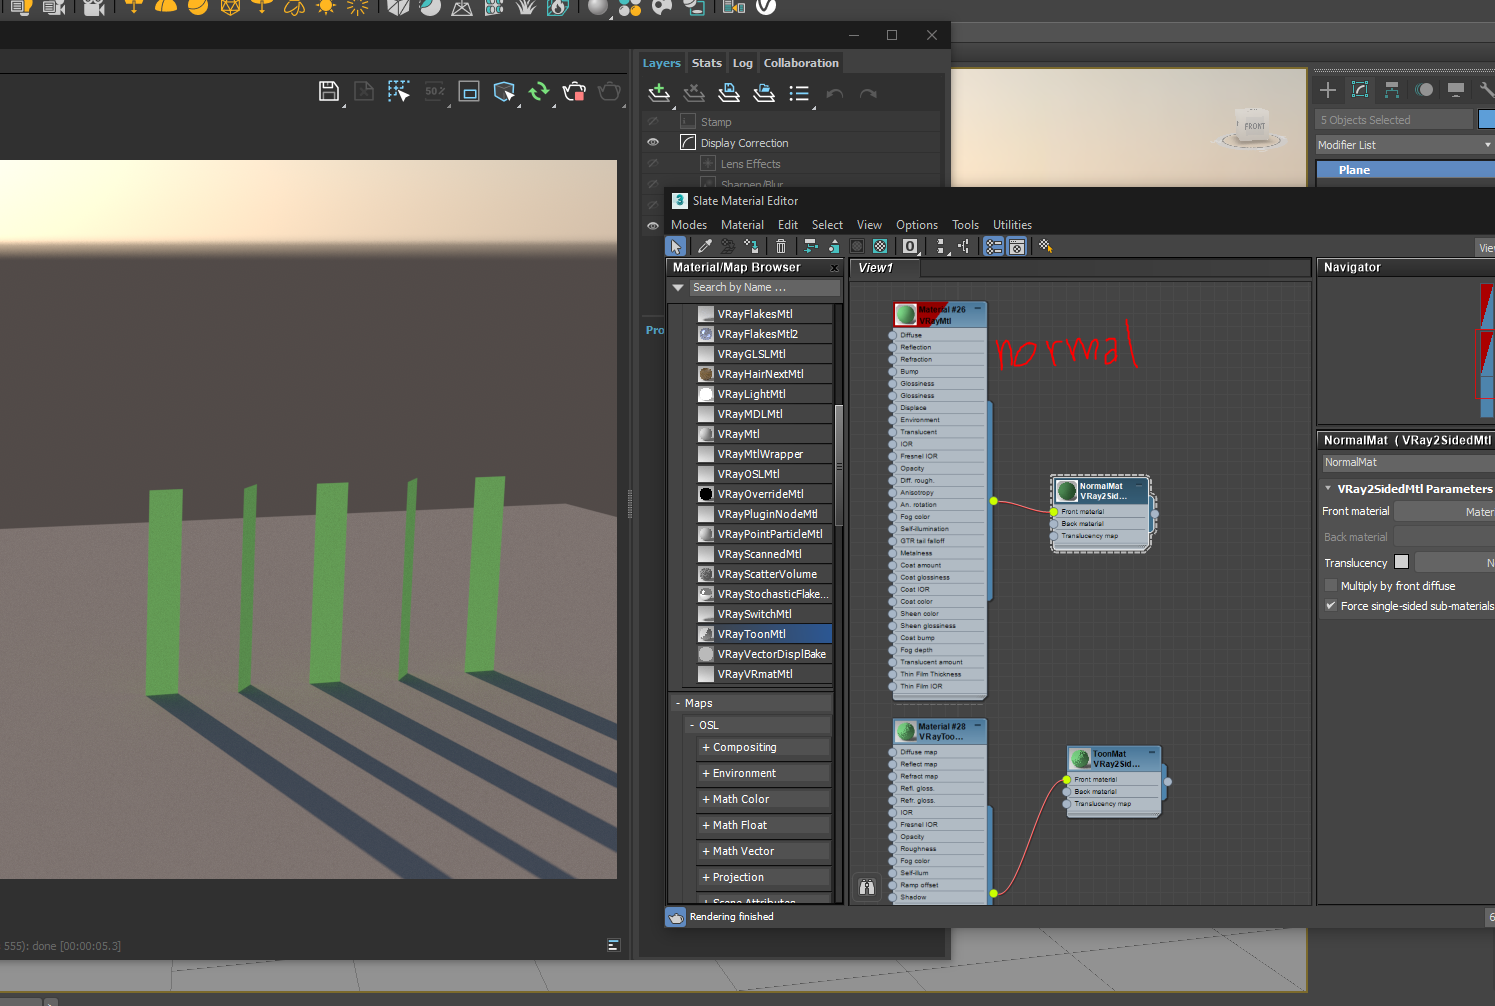1495x1006 pixels.
Task: Click Back material slot button
Action: pyautogui.click(x=1445, y=537)
